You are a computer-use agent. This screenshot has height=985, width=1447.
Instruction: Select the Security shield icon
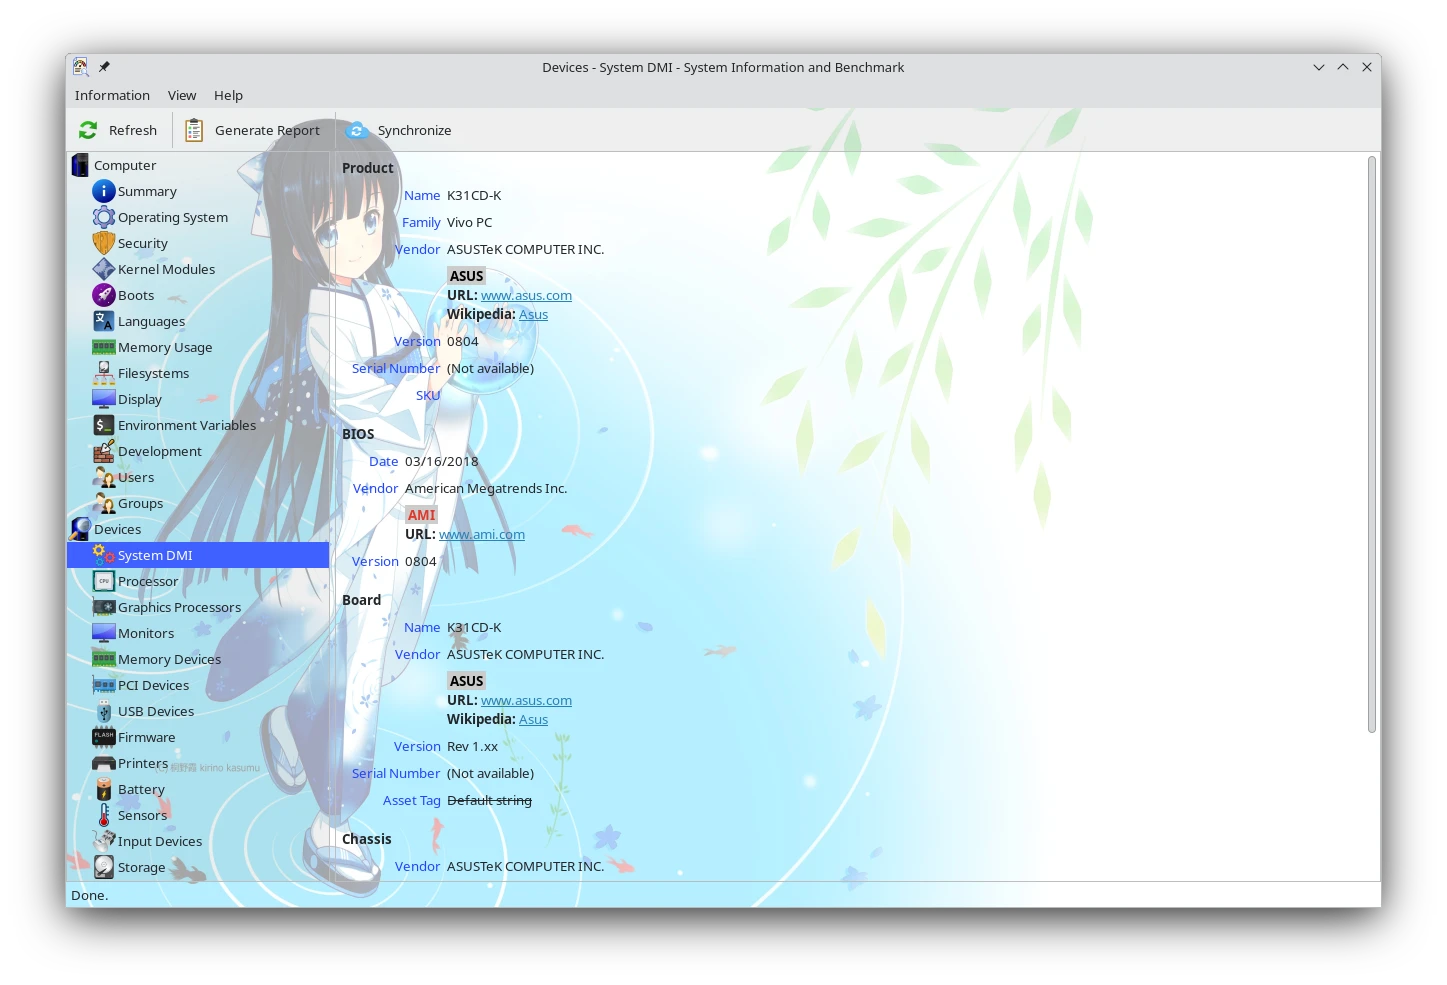104,243
